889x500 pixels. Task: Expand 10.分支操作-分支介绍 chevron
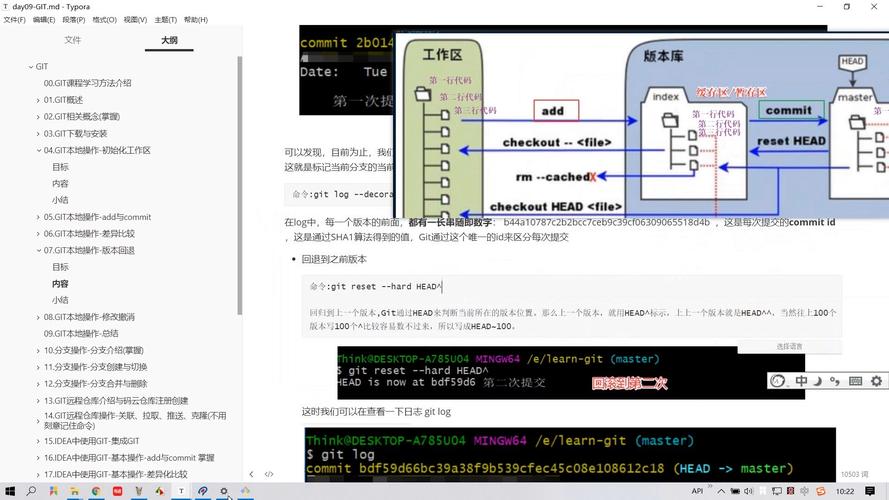[x=39, y=350]
